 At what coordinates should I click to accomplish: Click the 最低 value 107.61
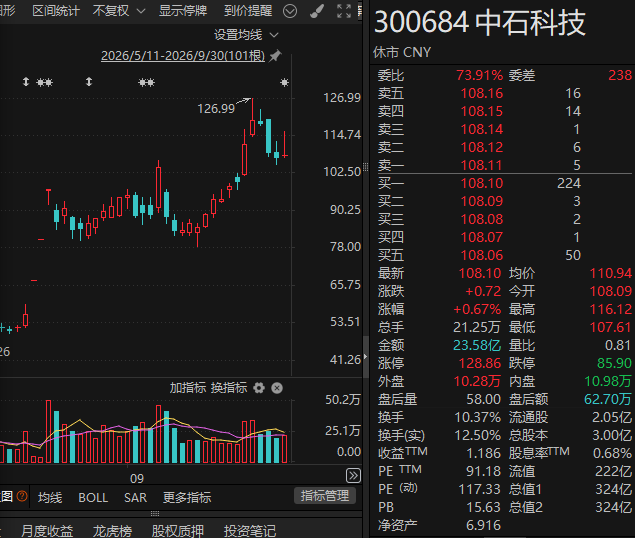610,327
